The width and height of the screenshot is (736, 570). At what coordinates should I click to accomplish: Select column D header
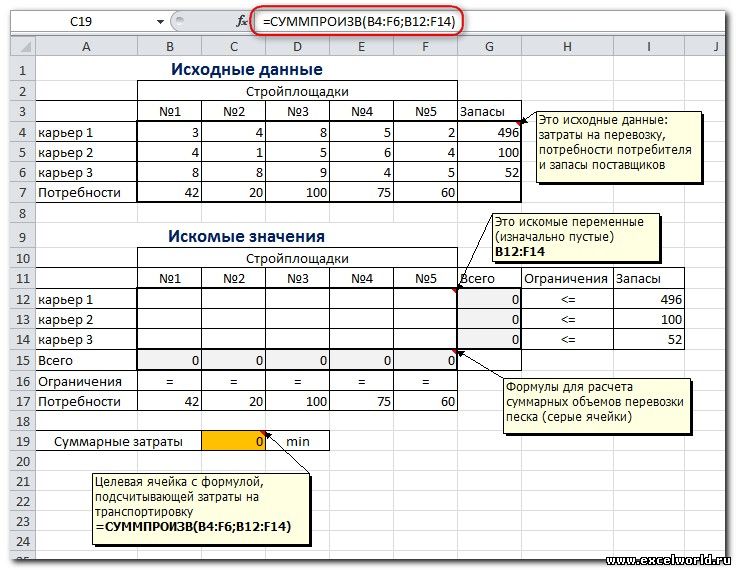pyautogui.click(x=298, y=46)
